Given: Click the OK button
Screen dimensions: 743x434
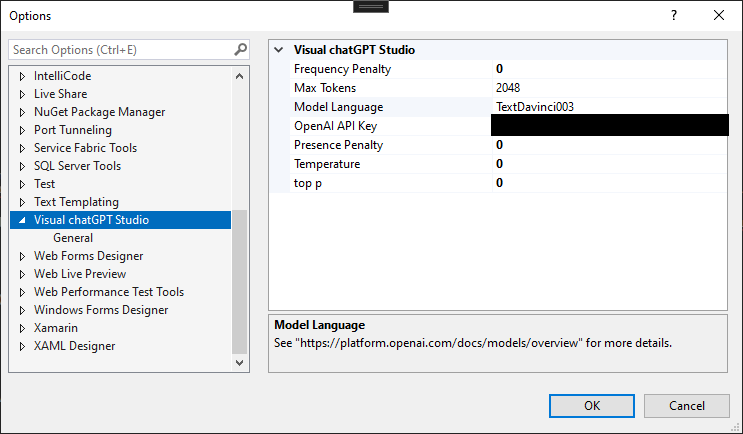Looking at the screenshot, I should click(x=592, y=406).
